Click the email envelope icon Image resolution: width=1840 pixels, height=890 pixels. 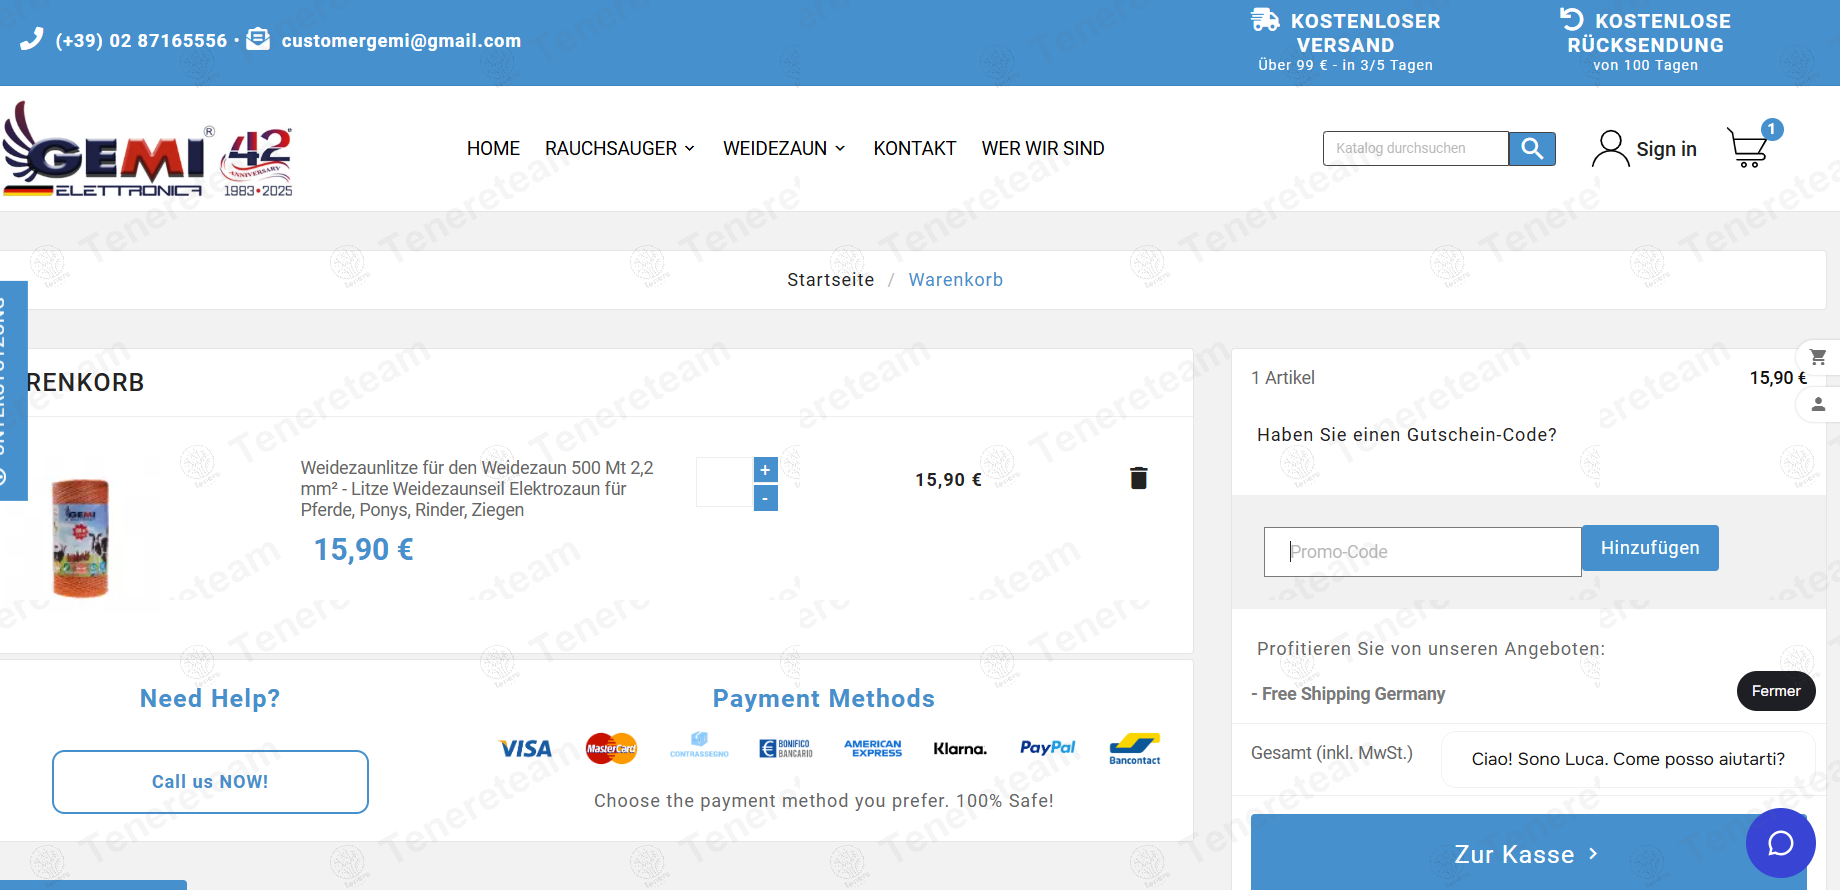tap(258, 39)
